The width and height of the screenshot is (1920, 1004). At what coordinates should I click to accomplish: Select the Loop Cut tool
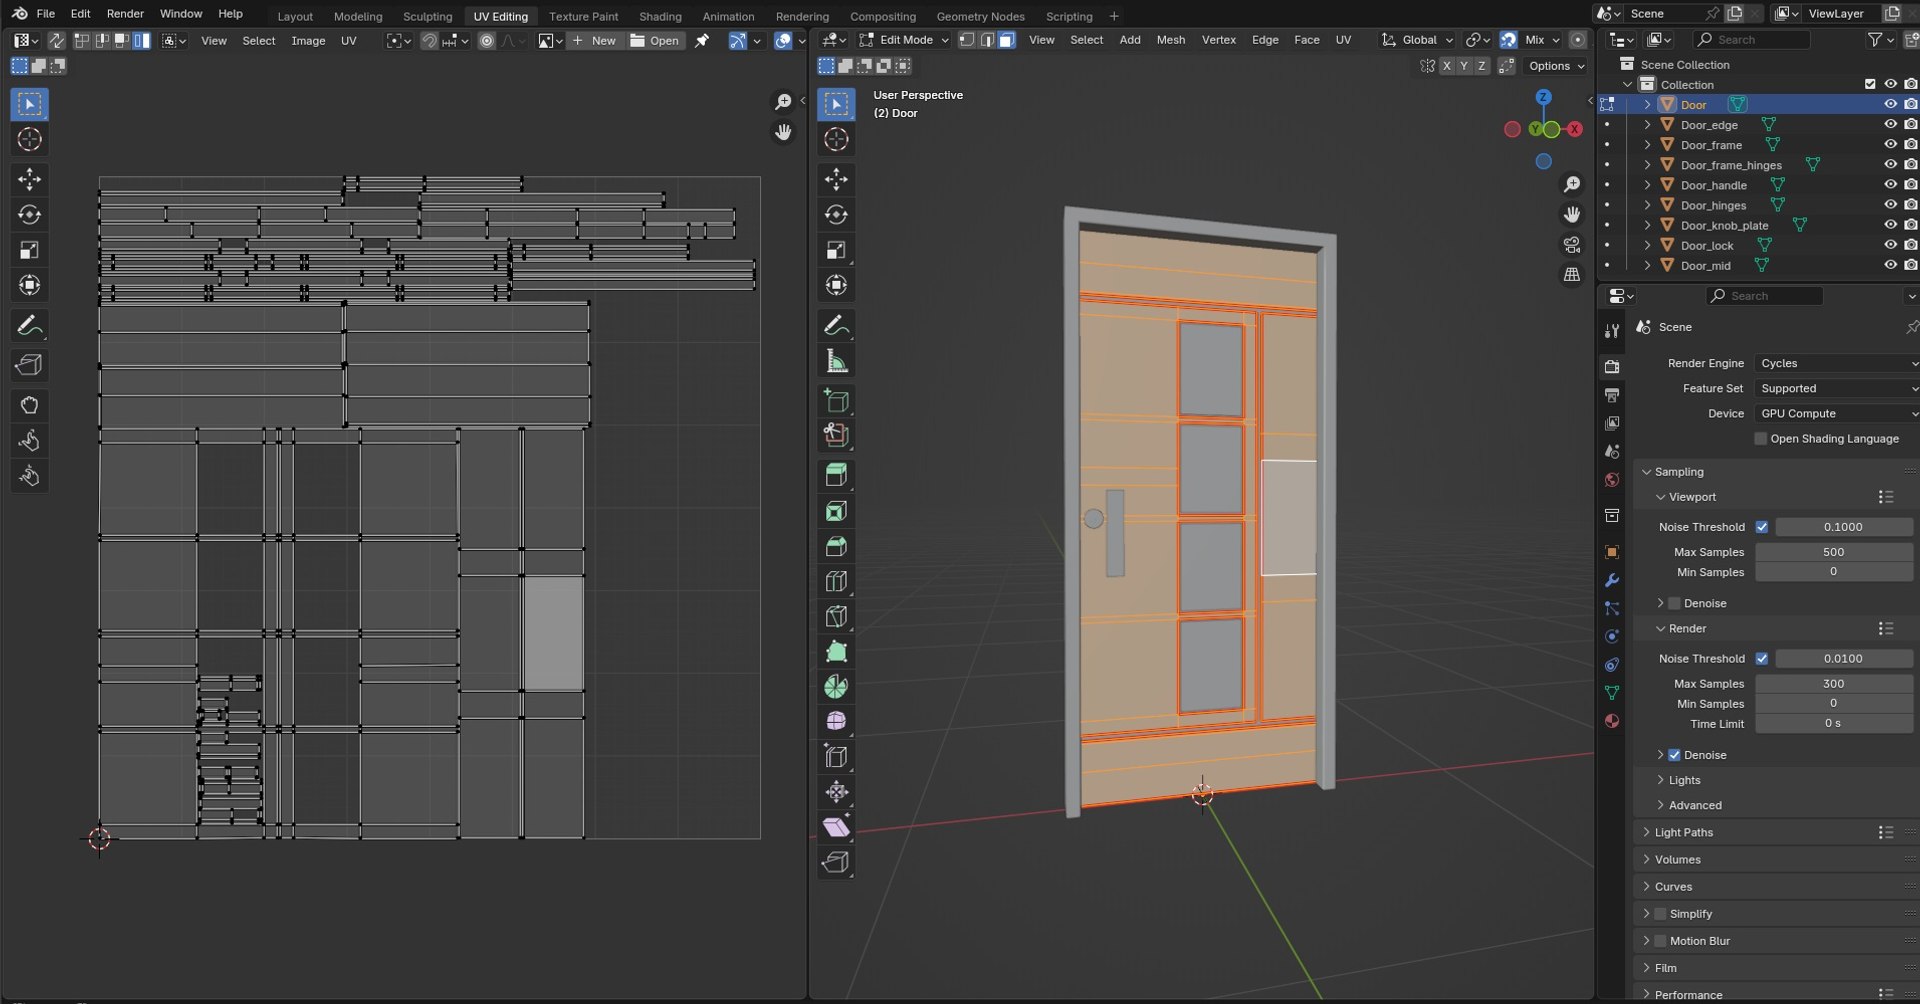pos(836,581)
